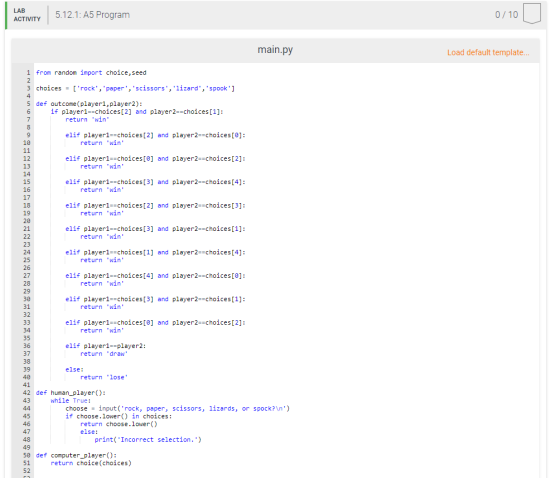
Task: Click 'return choice(choices)' line
Action: pyautogui.click(x=91, y=463)
